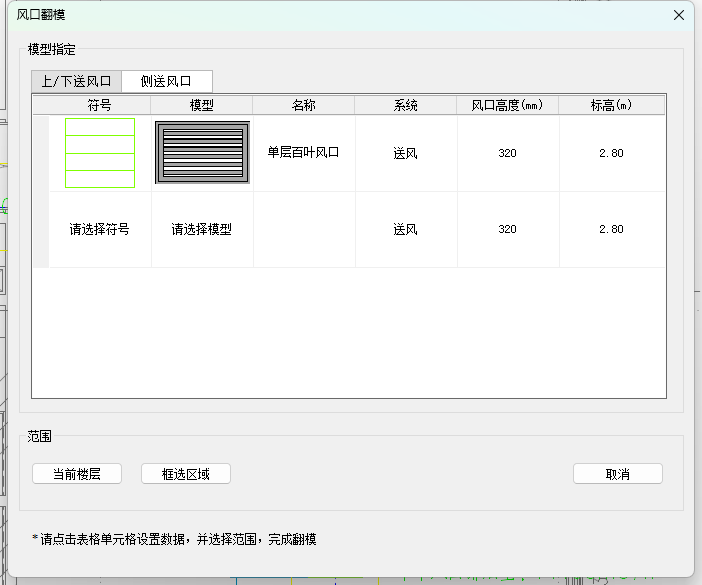Click the empty 名称 cell in second row
The width and height of the screenshot is (702, 585).
(x=304, y=229)
